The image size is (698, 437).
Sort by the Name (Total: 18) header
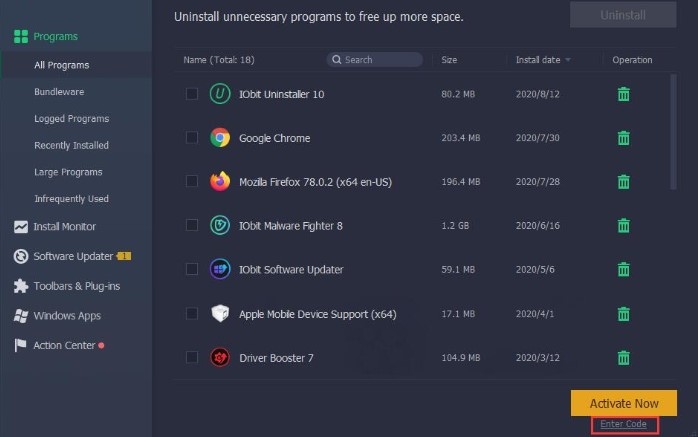(219, 60)
